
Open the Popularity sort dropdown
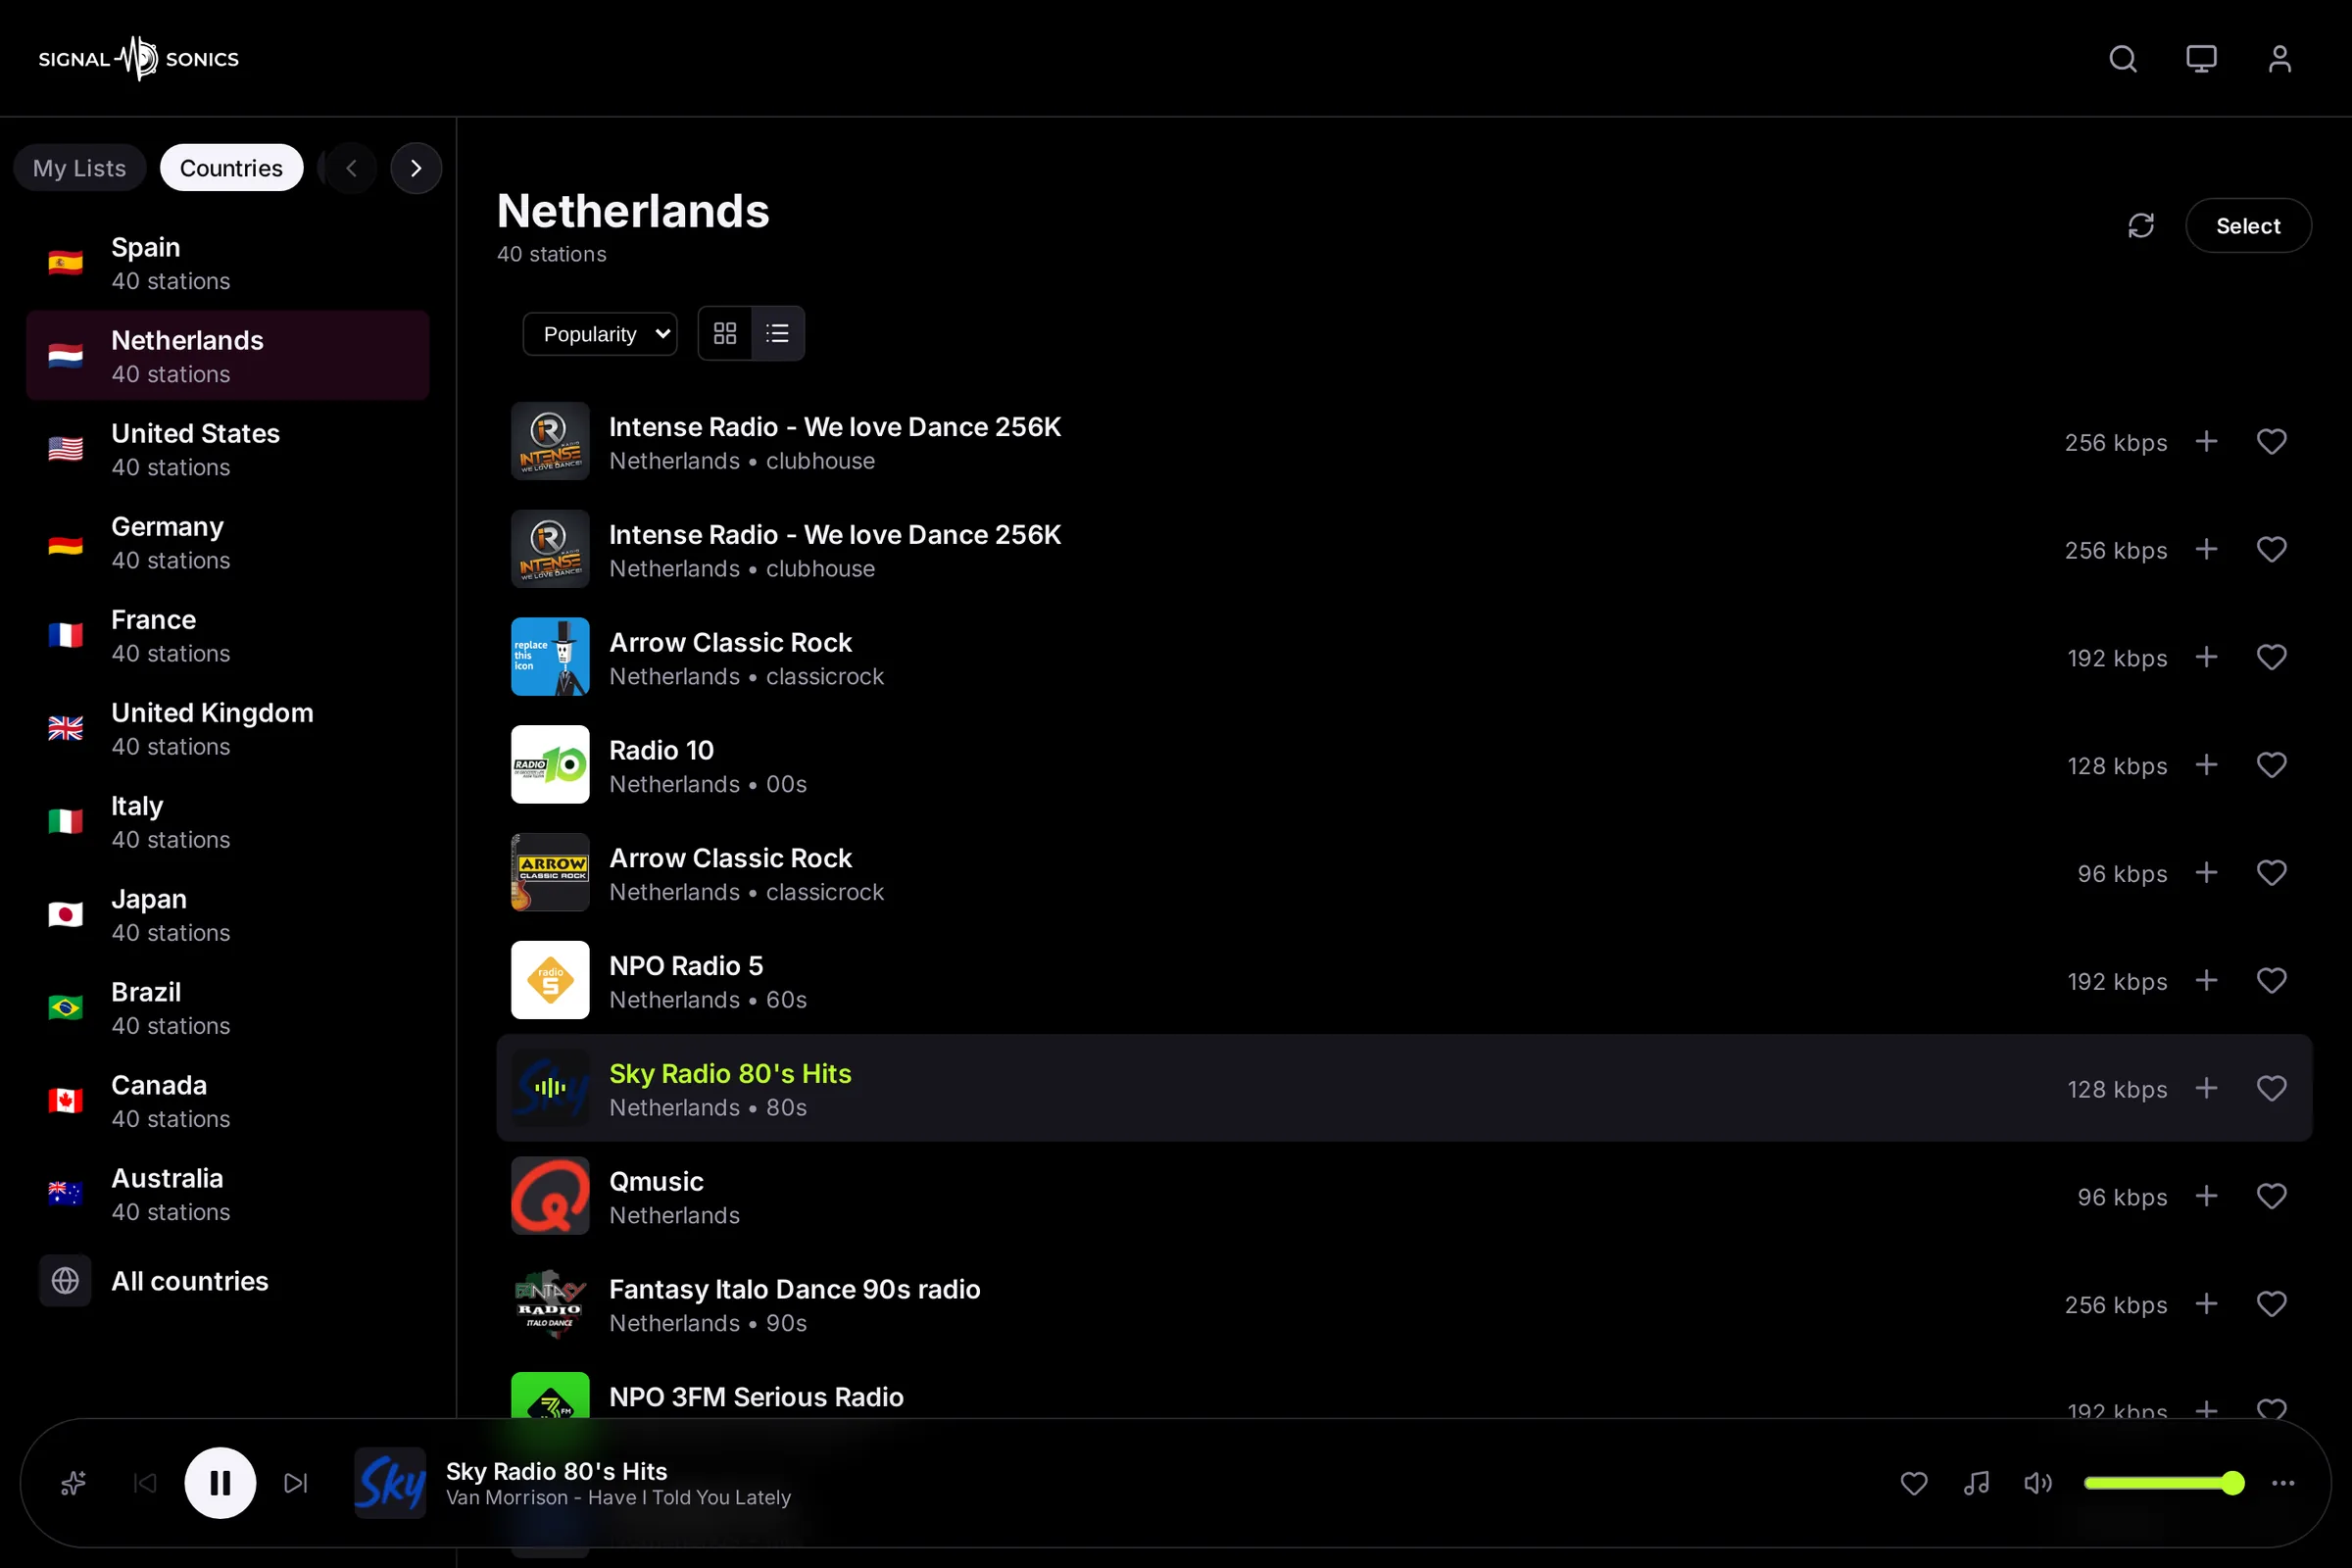click(600, 334)
